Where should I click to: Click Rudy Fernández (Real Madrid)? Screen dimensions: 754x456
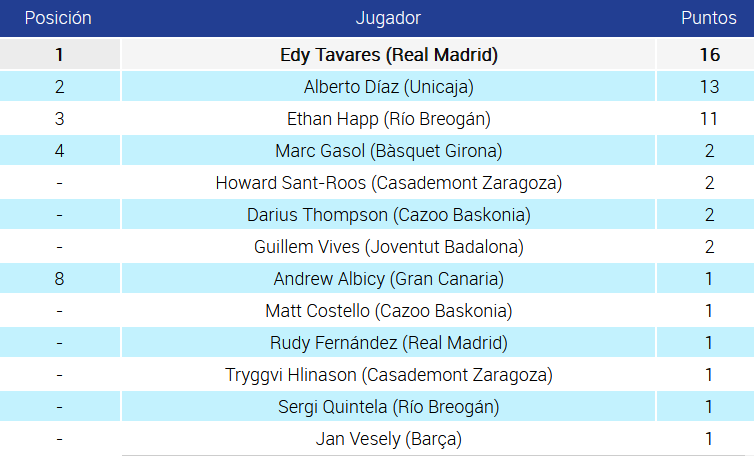pos(388,343)
